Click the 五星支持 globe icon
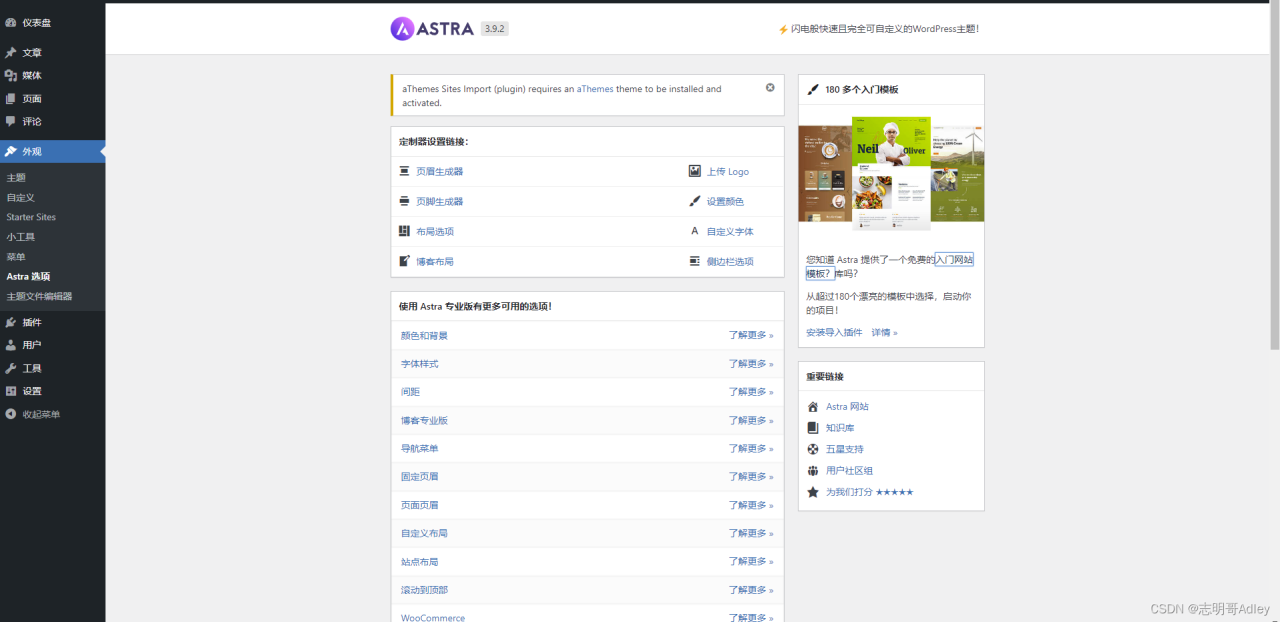 813,449
